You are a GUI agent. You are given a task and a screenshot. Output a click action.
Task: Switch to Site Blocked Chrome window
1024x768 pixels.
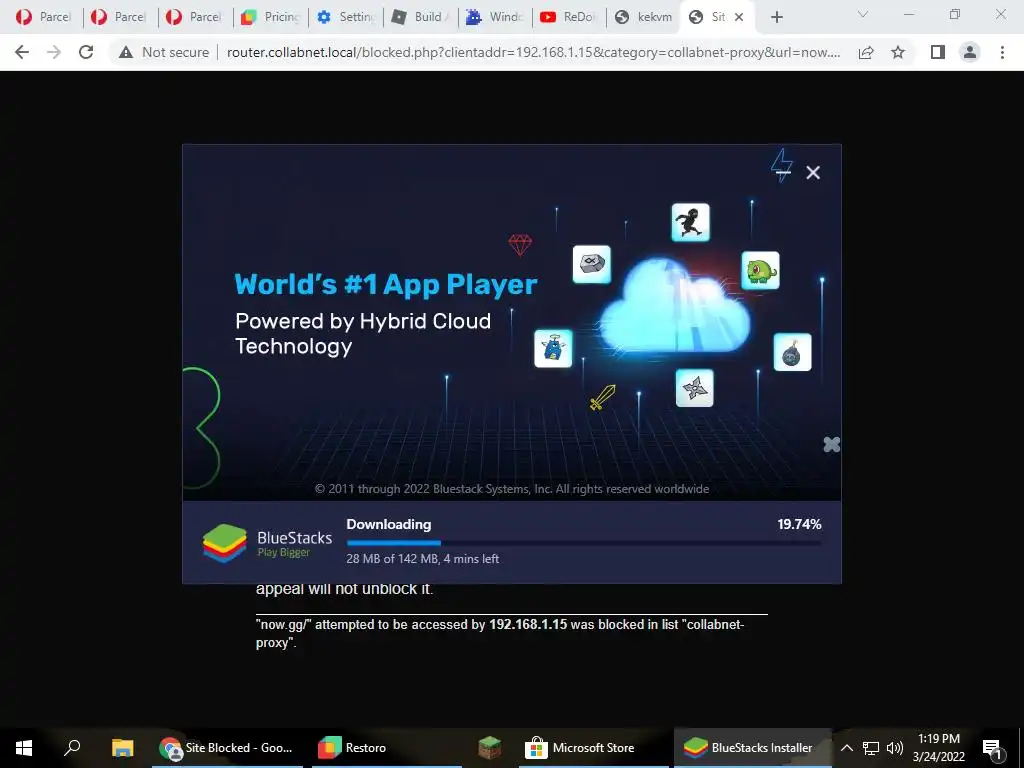(227, 748)
